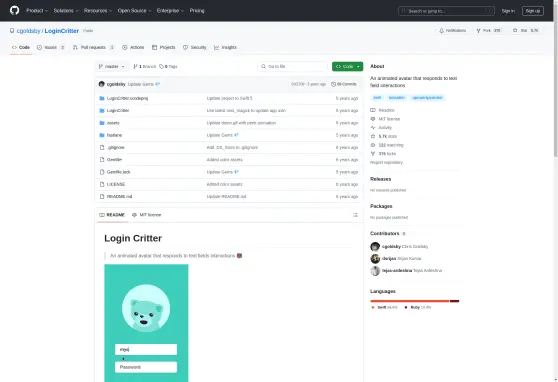The height and width of the screenshot is (382, 558).
Task: View the watching count link
Action: tap(387, 145)
